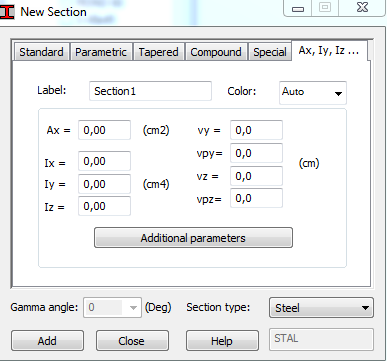The height and width of the screenshot is (361, 387).
Task: Click the (Deg) unit label
Action: (x=158, y=307)
